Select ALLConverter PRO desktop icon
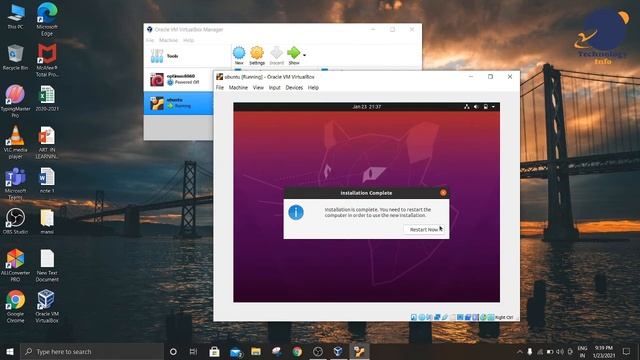 pyautogui.click(x=16, y=266)
